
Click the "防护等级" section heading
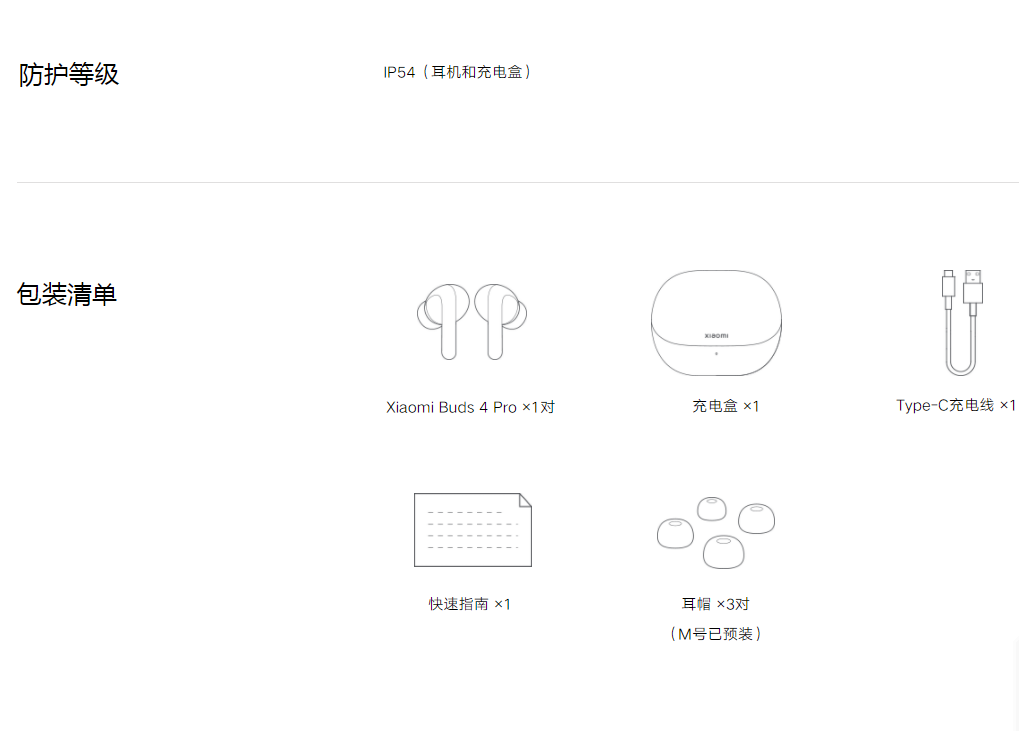click(69, 75)
